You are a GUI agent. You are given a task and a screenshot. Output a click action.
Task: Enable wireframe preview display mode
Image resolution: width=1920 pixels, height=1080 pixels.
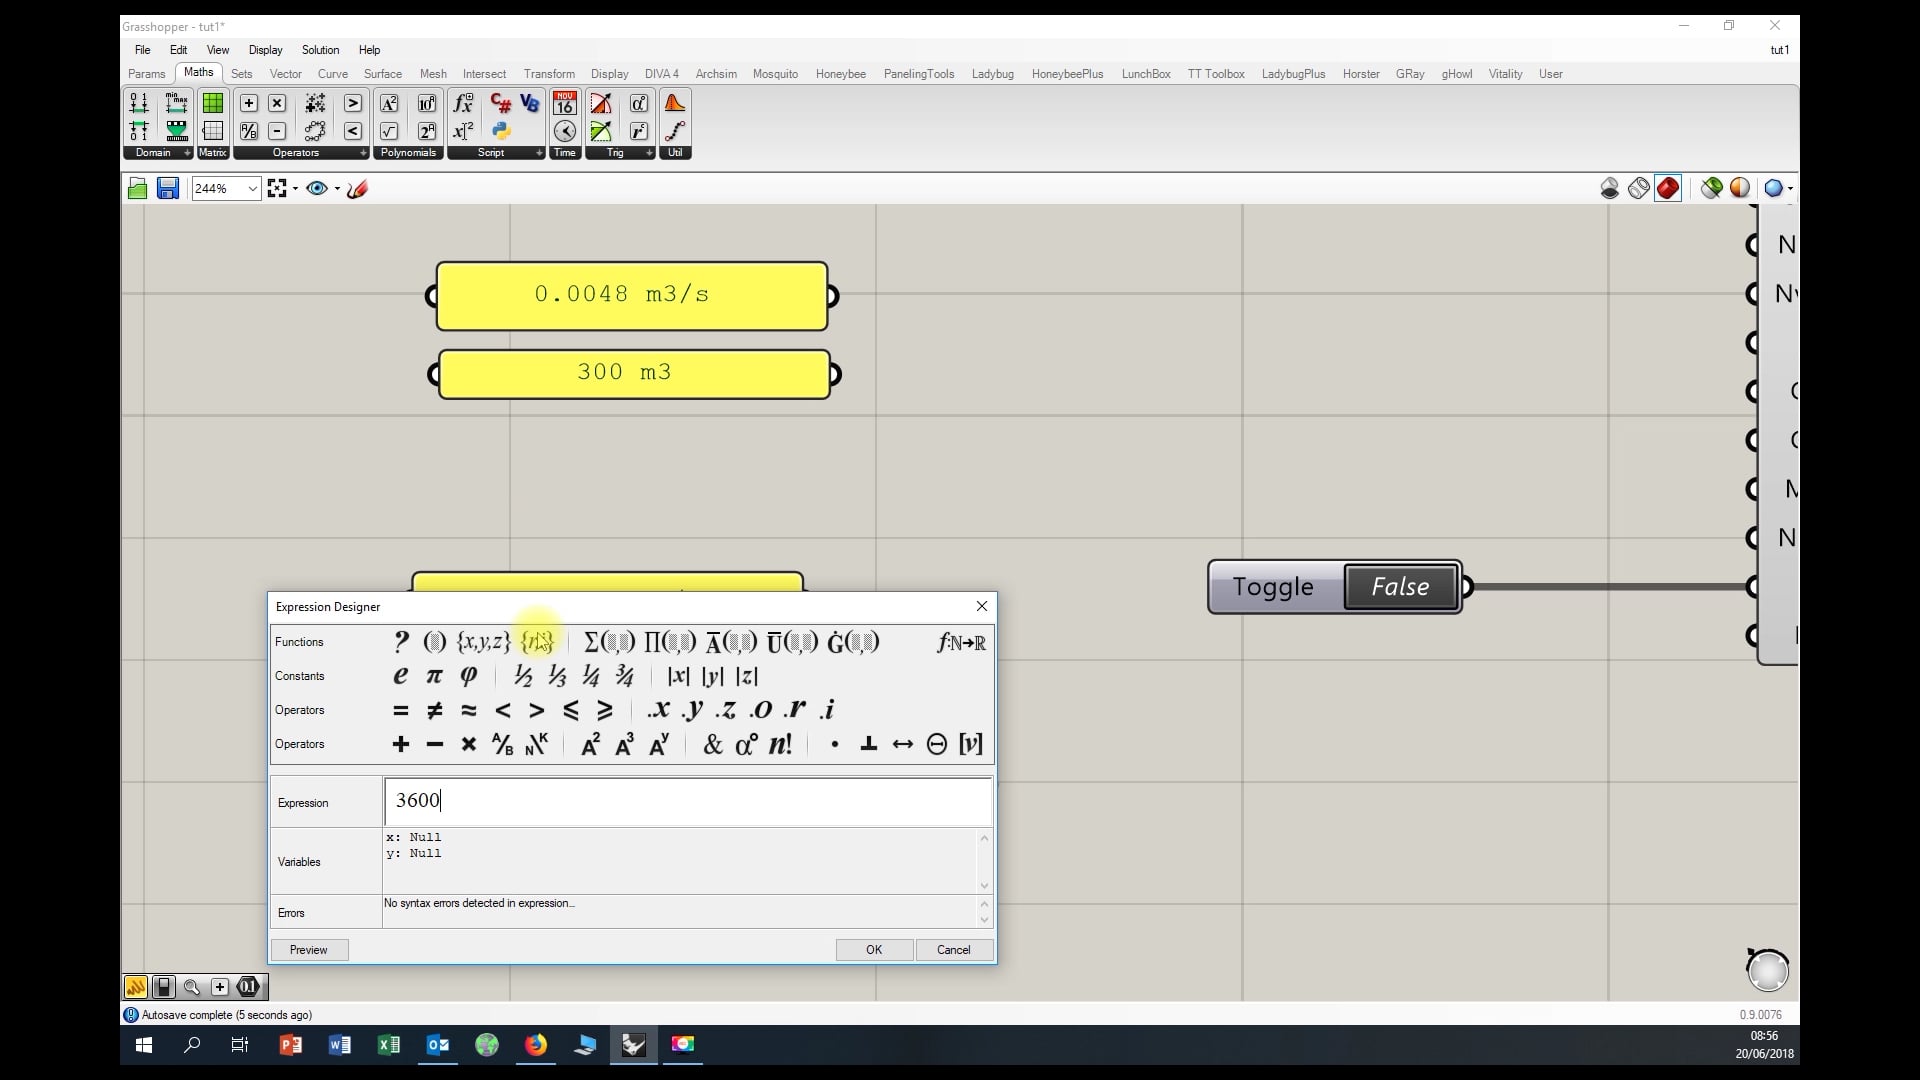1639,188
